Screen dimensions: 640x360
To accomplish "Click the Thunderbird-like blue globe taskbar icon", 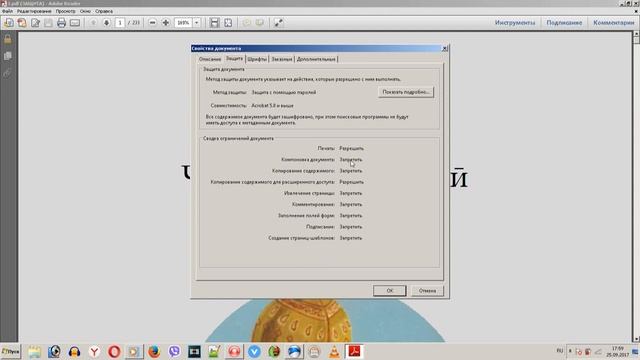I will click(x=294, y=351).
